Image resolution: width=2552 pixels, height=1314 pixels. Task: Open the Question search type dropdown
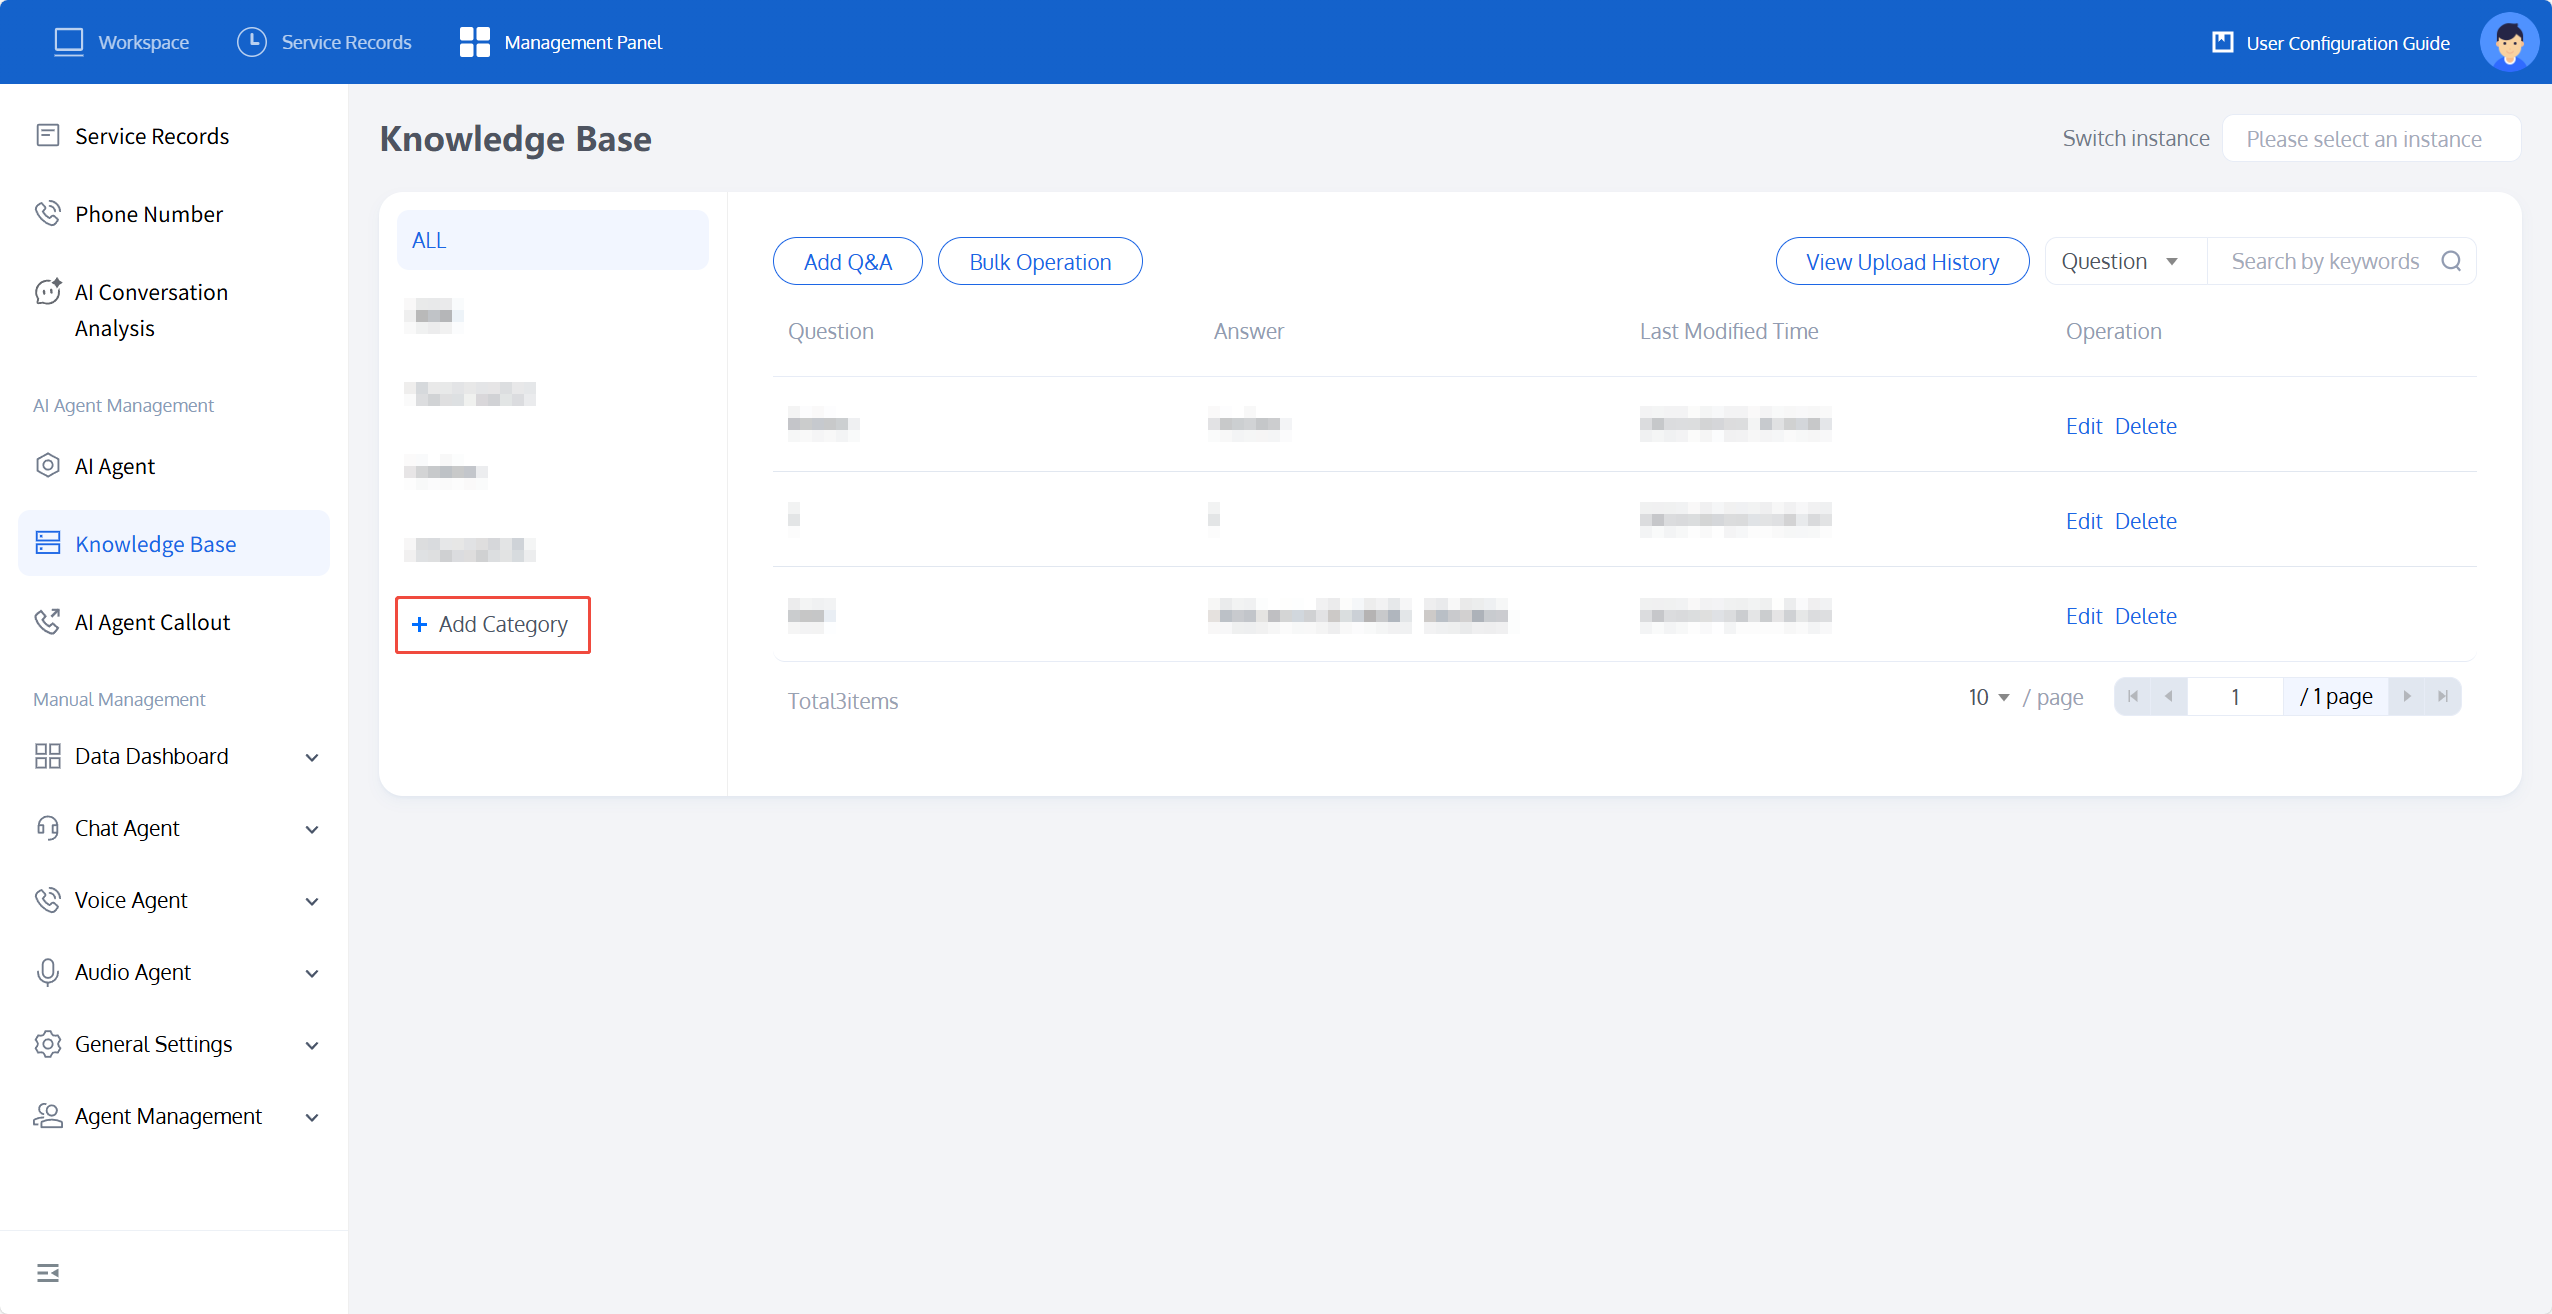pos(2120,261)
